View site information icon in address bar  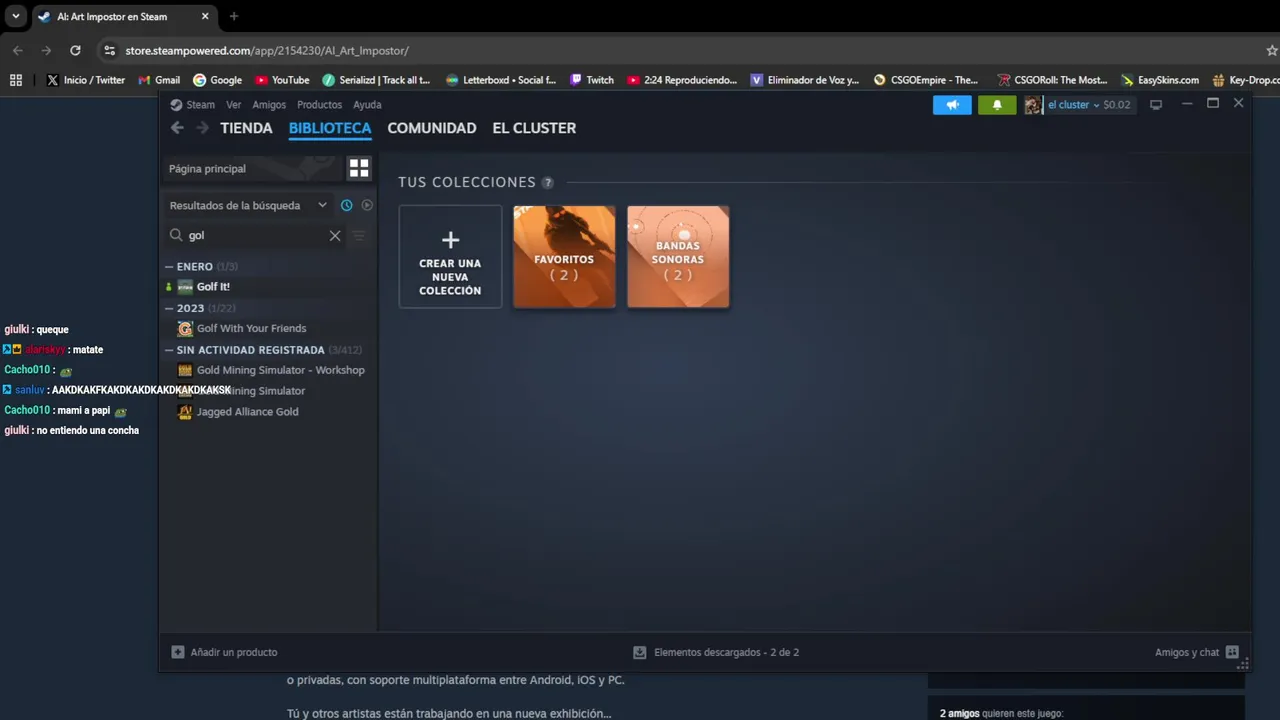[109, 50]
